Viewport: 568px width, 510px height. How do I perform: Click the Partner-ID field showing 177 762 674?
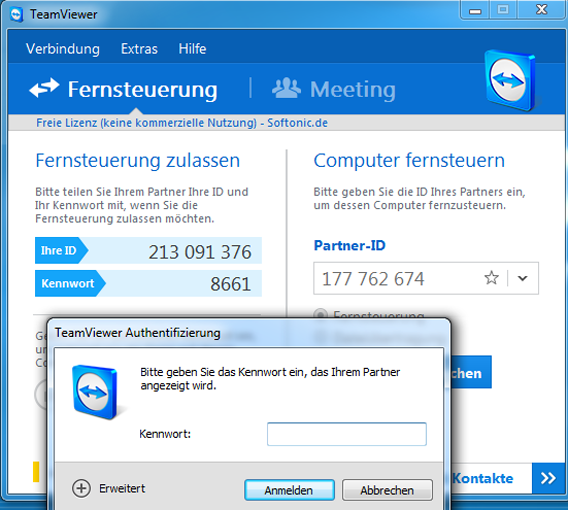[x=426, y=278]
